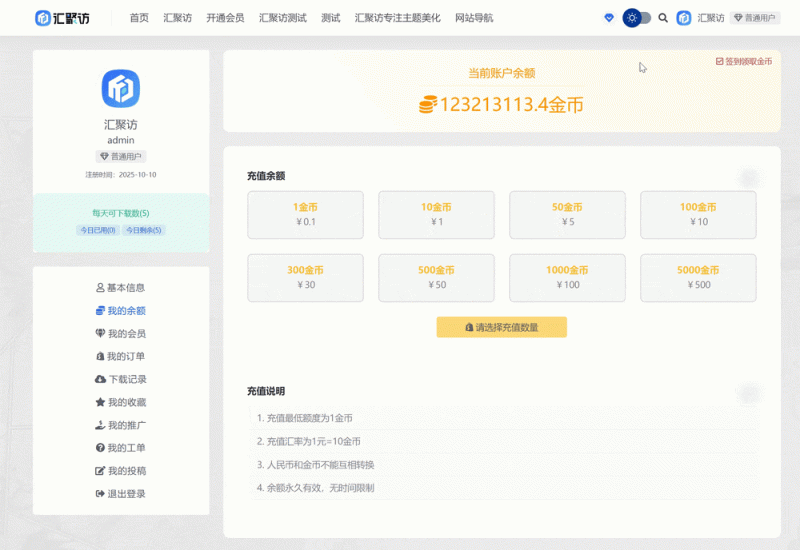Image resolution: width=800 pixels, height=550 pixels.
Task: Open 下载记录 in the sidebar menu
Action: tap(121, 379)
